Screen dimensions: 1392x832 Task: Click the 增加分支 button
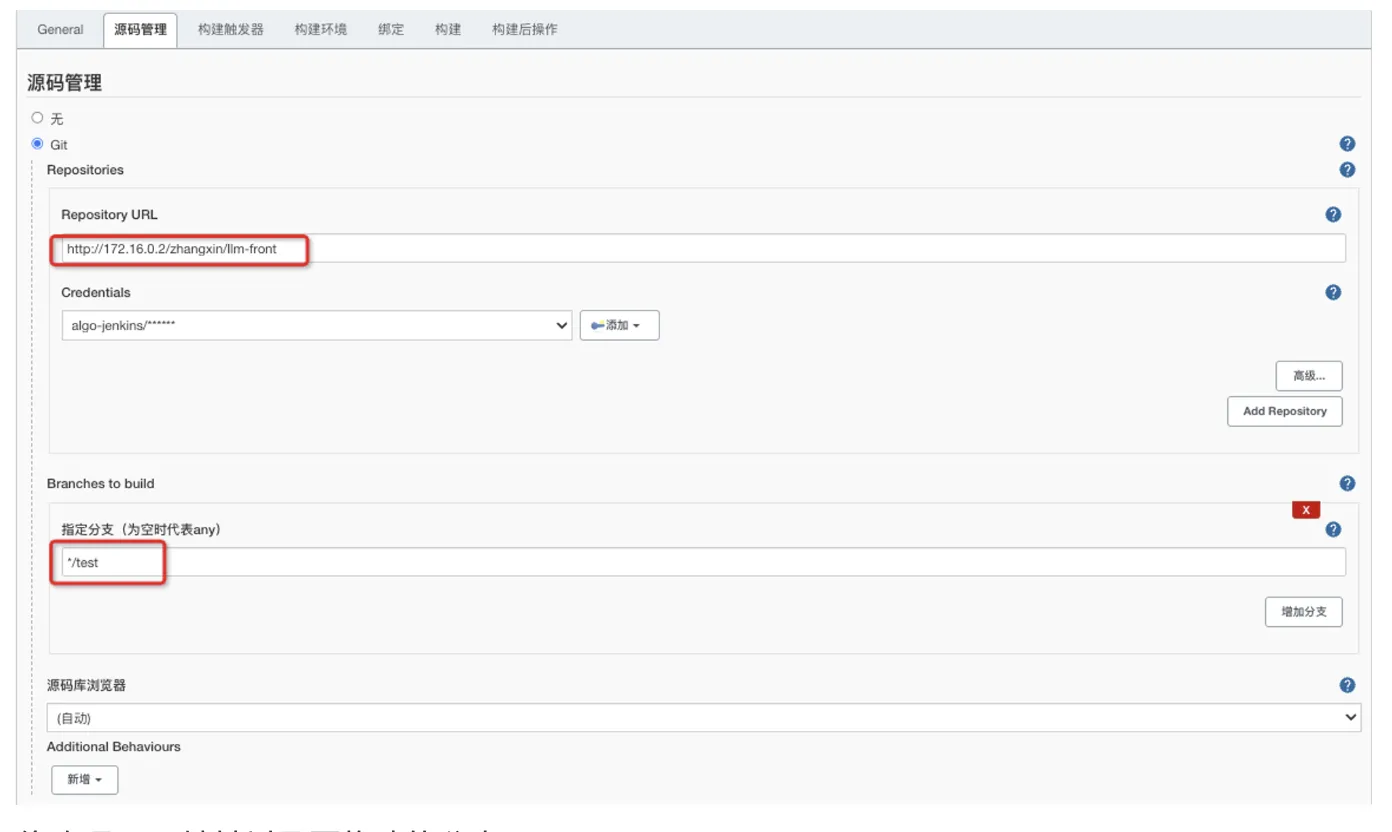coord(1304,612)
